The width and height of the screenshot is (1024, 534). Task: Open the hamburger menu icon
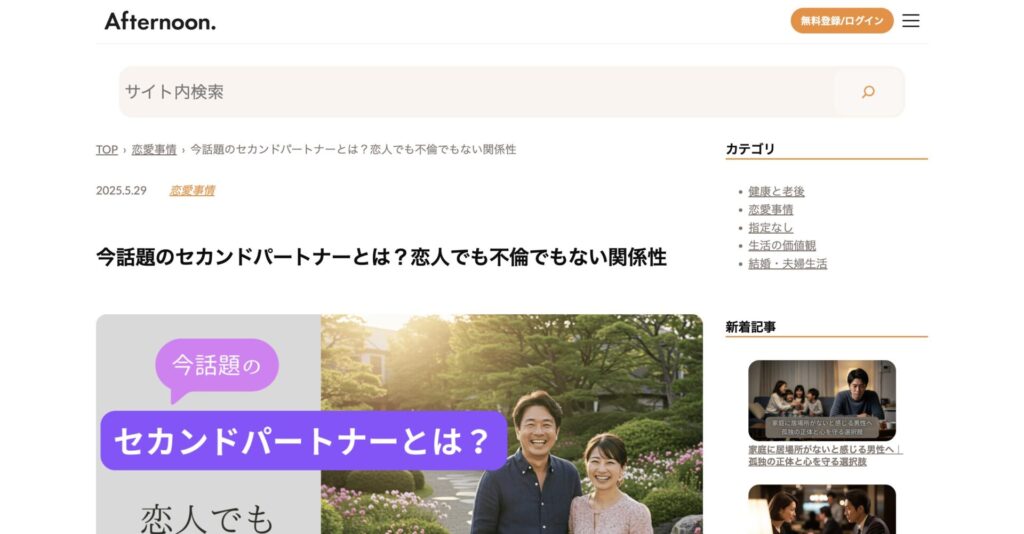[x=910, y=21]
